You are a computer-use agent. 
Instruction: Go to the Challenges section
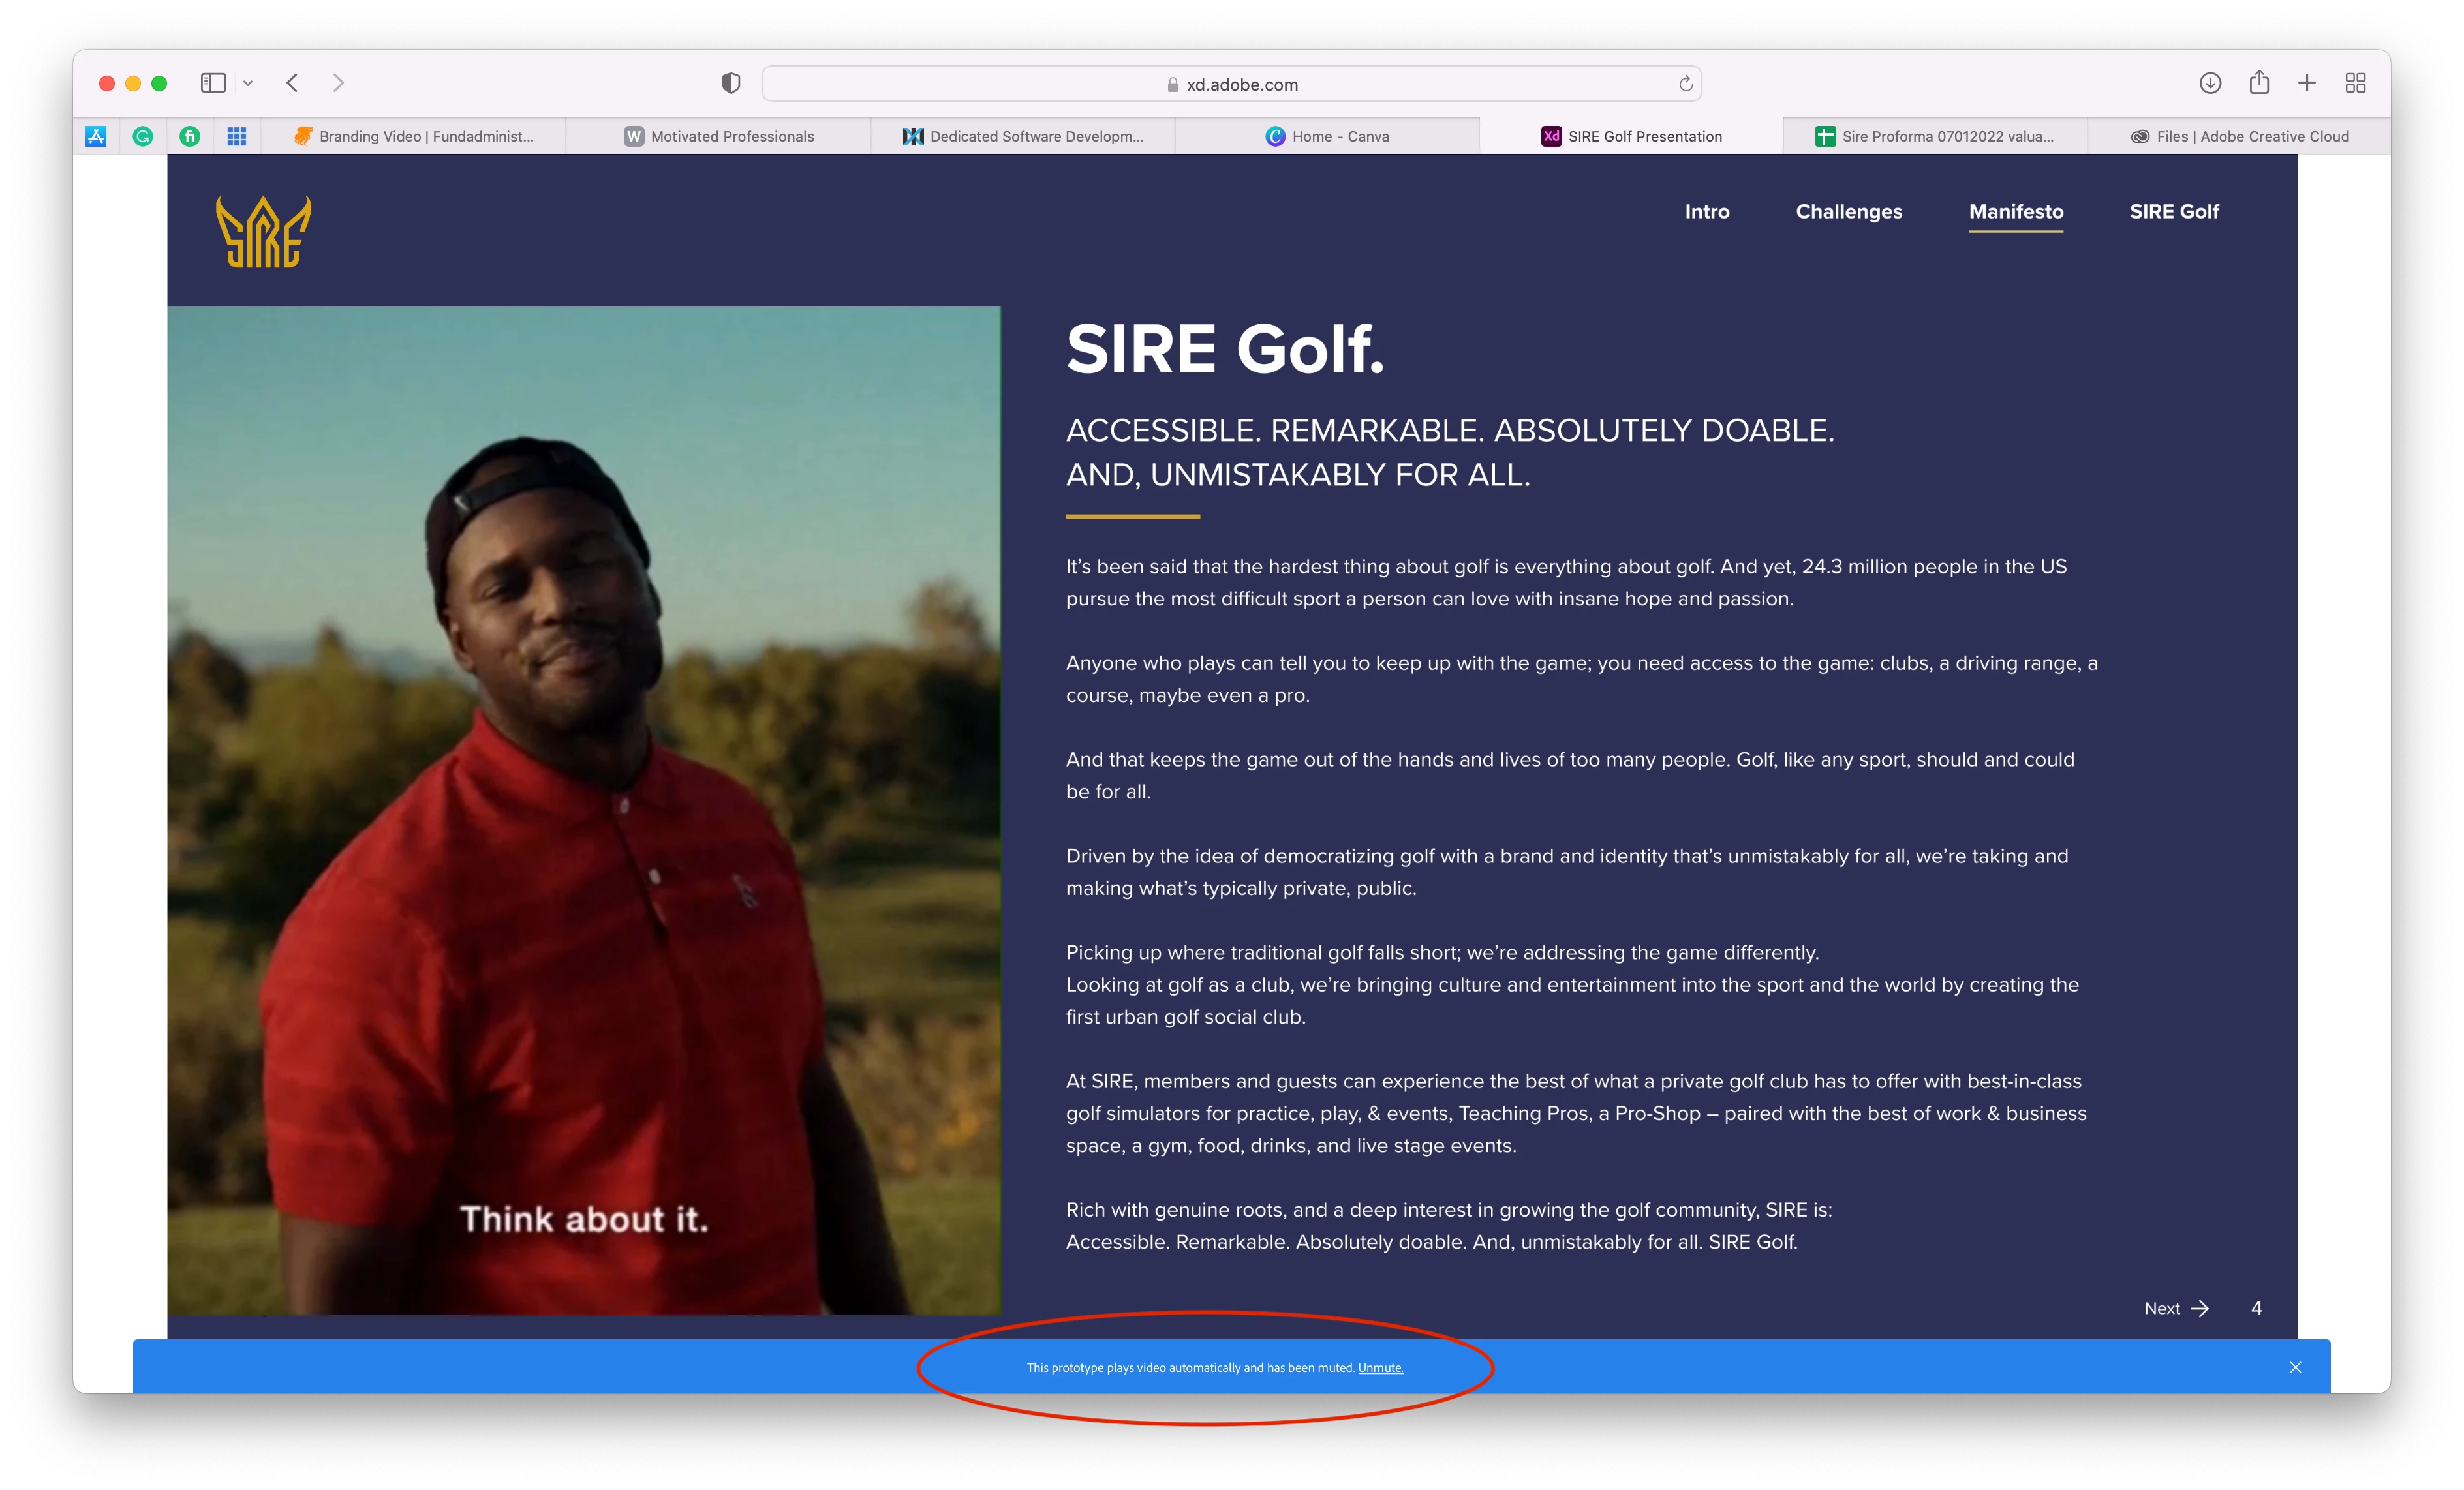[1848, 212]
